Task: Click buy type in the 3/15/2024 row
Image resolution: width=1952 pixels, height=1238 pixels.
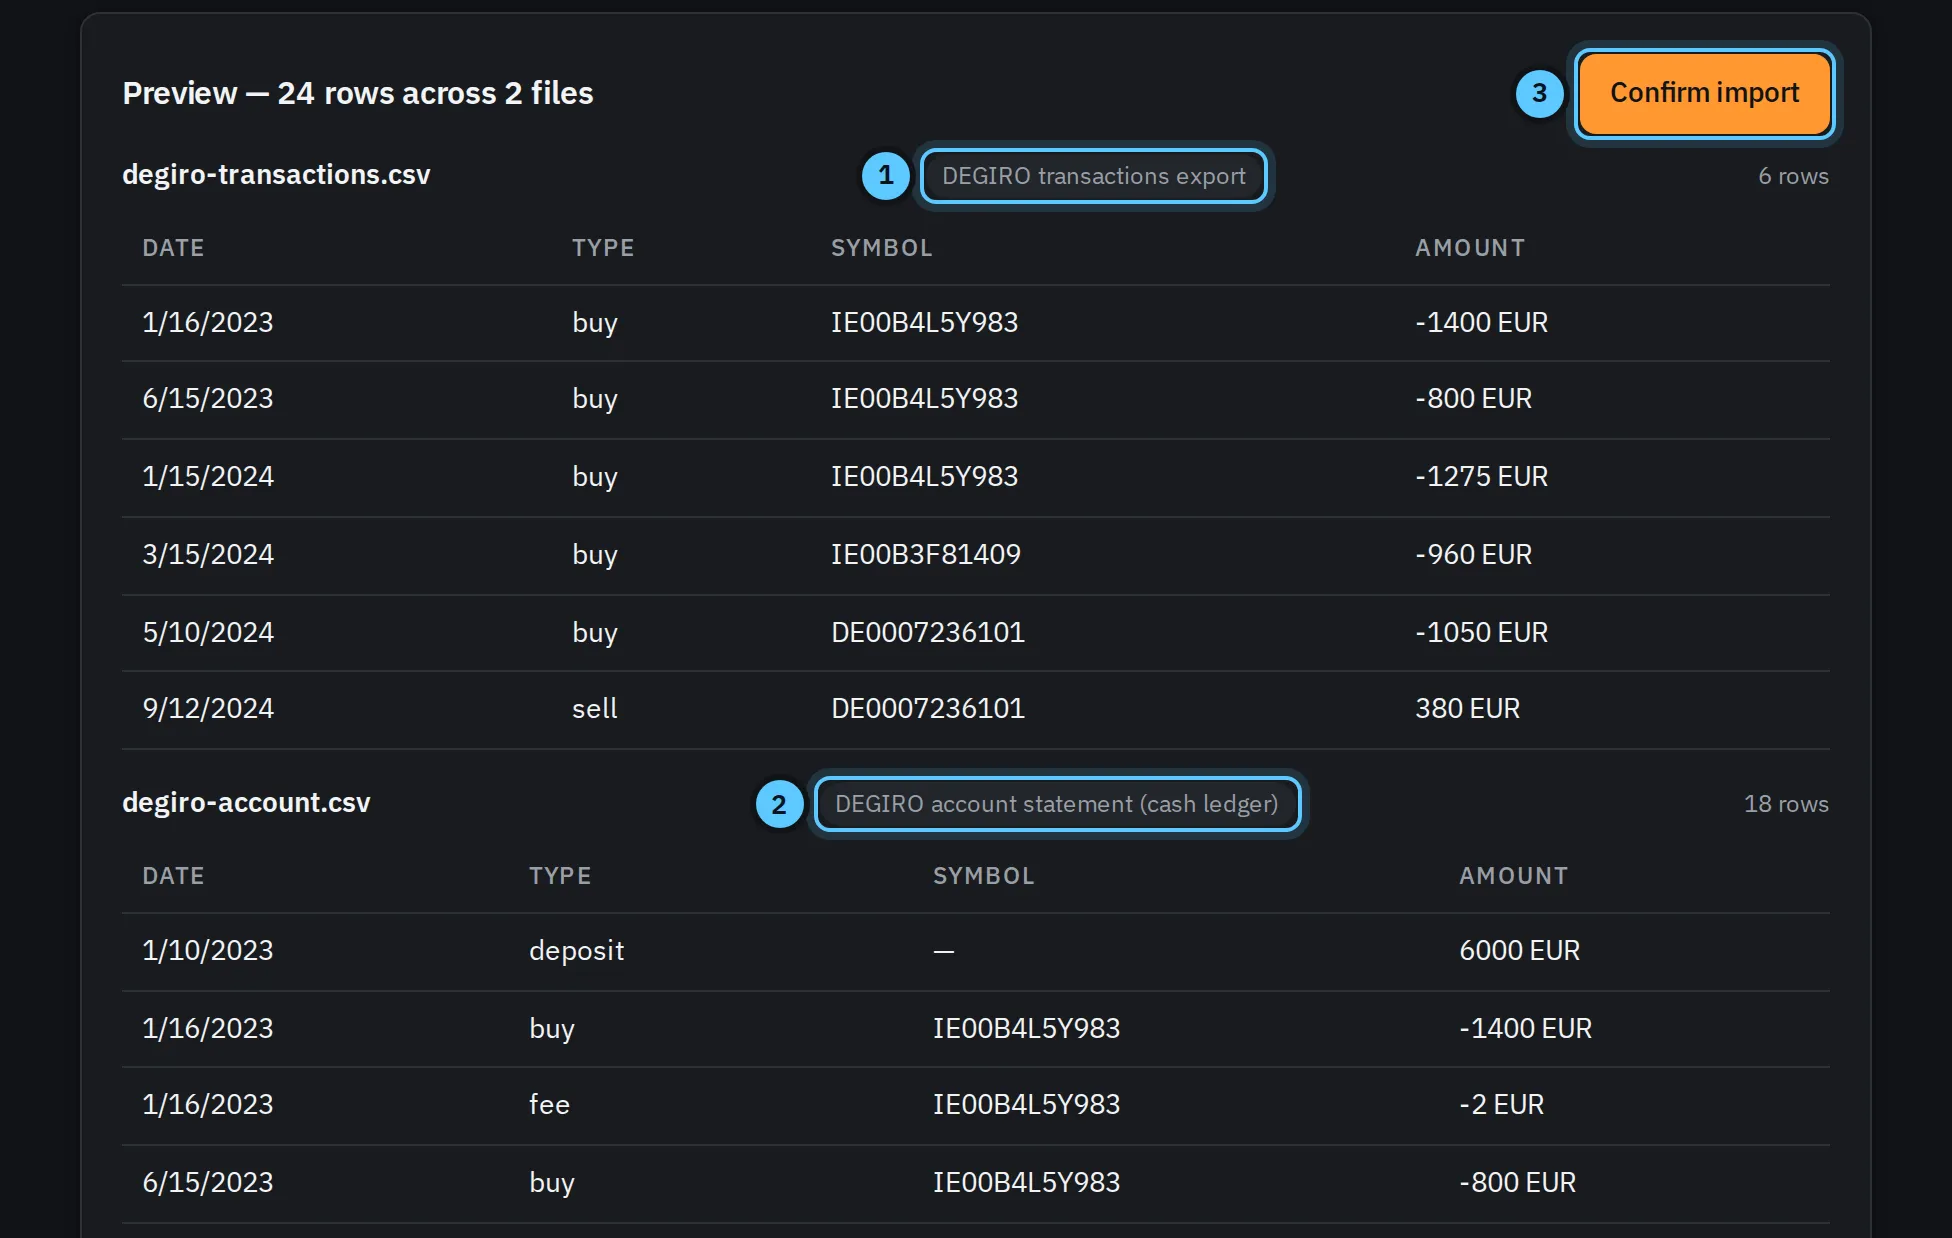Action: click(x=594, y=554)
